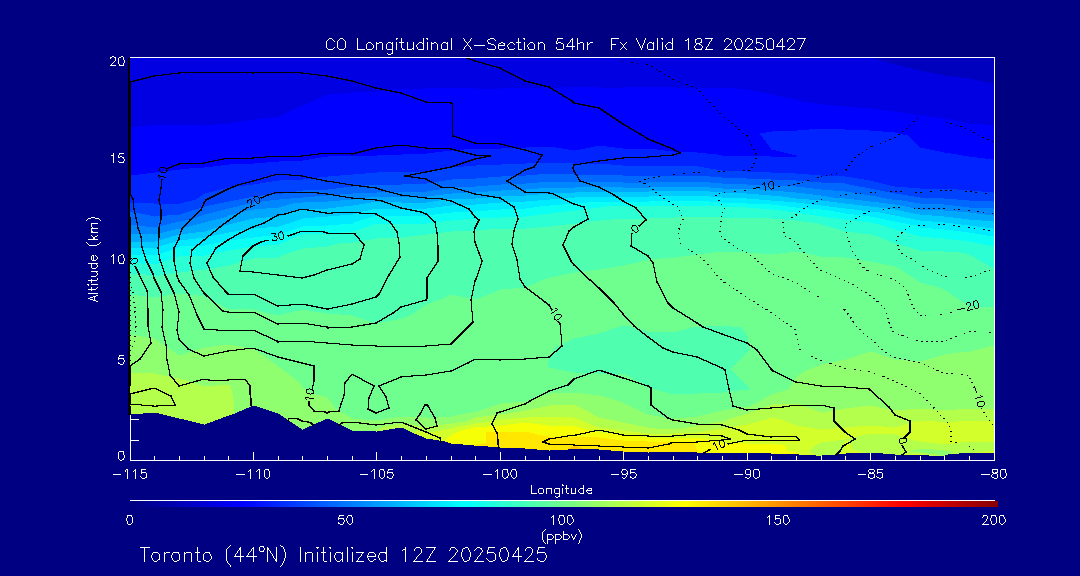The width and height of the screenshot is (1080, 576).
Task: Click the CO ppbv color scale bar
Action: [563, 504]
